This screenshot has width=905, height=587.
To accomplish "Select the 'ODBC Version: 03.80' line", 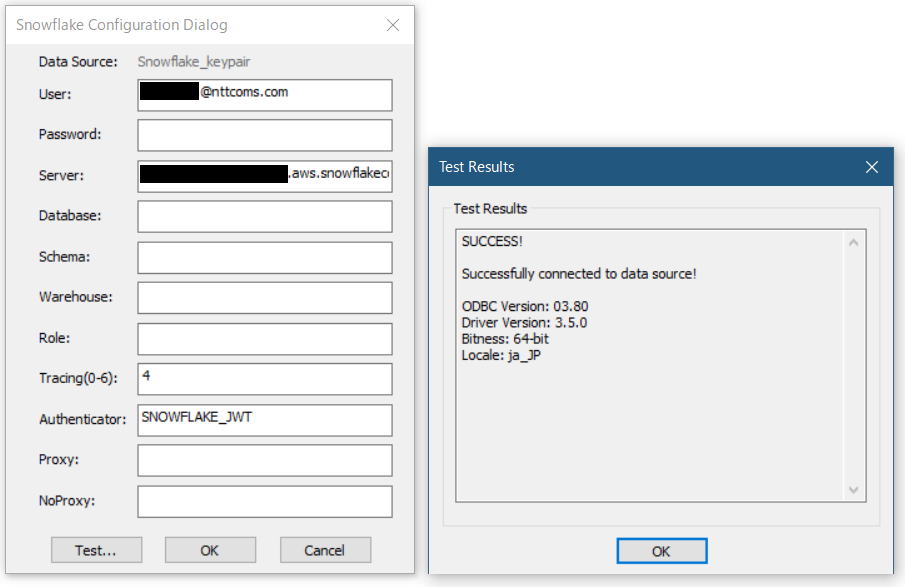I will pos(525,306).
